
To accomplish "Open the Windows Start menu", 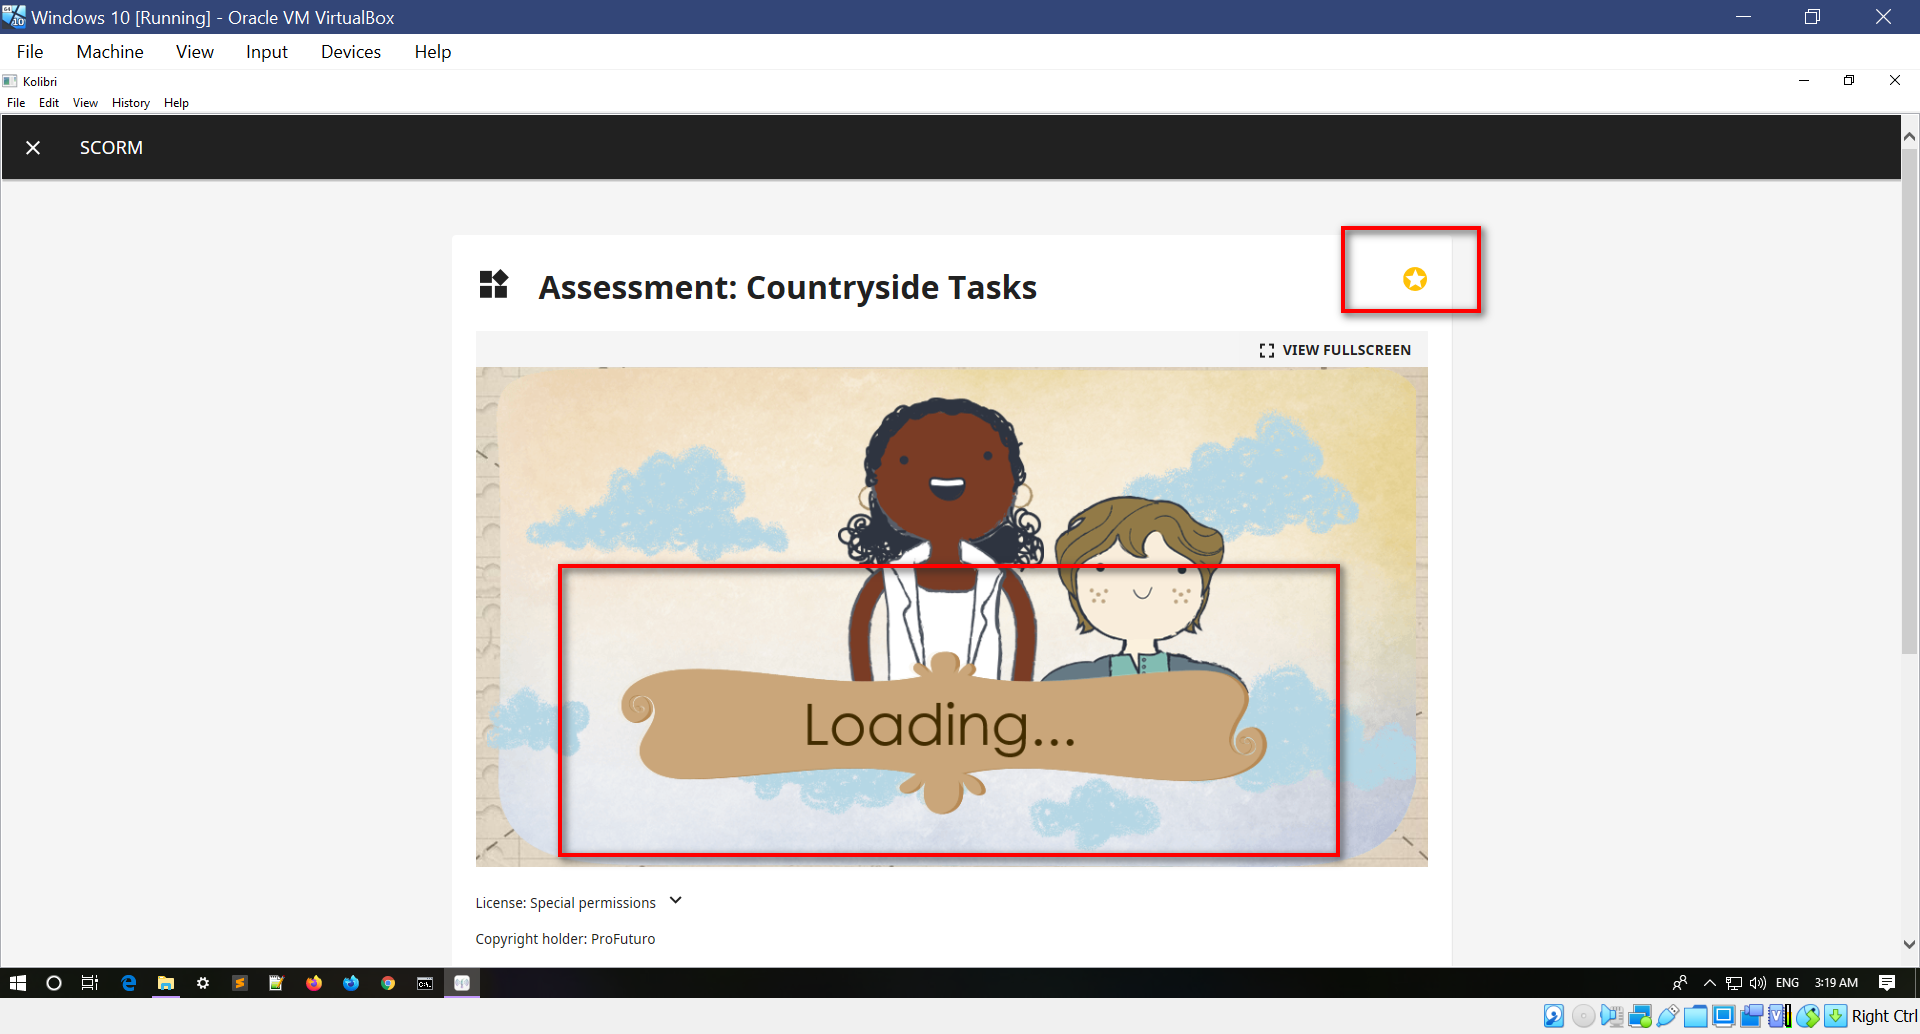I will (x=18, y=983).
